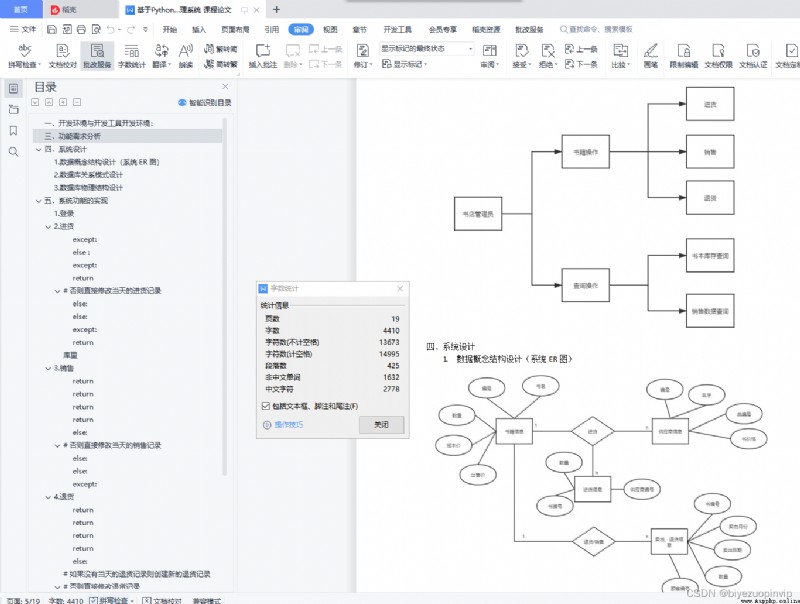Select outline item 库留

(x=70, y=356)
